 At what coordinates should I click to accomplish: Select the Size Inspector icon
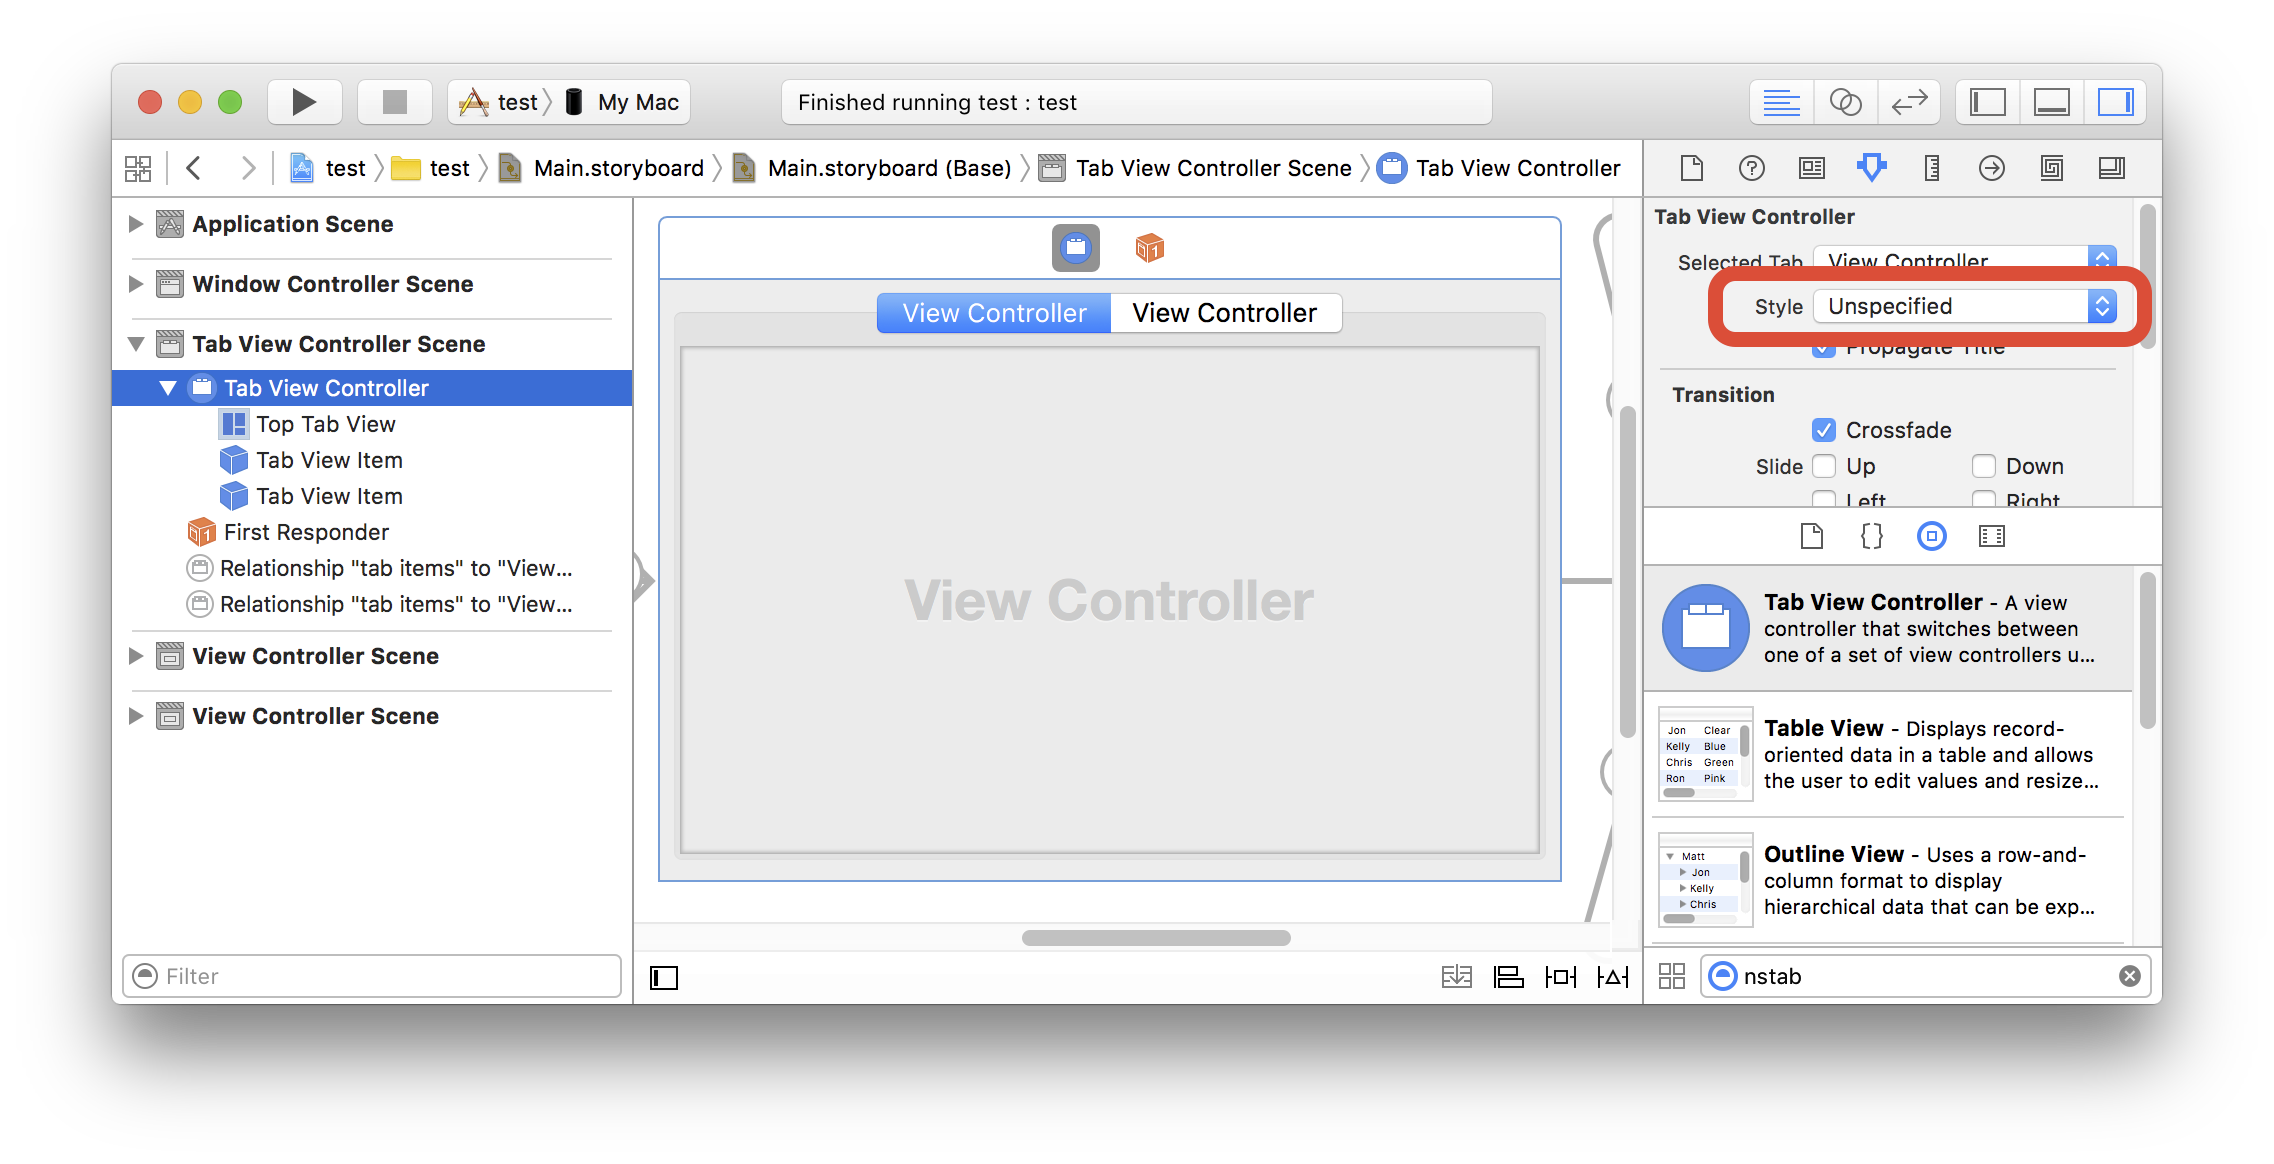pos(1930,168)
